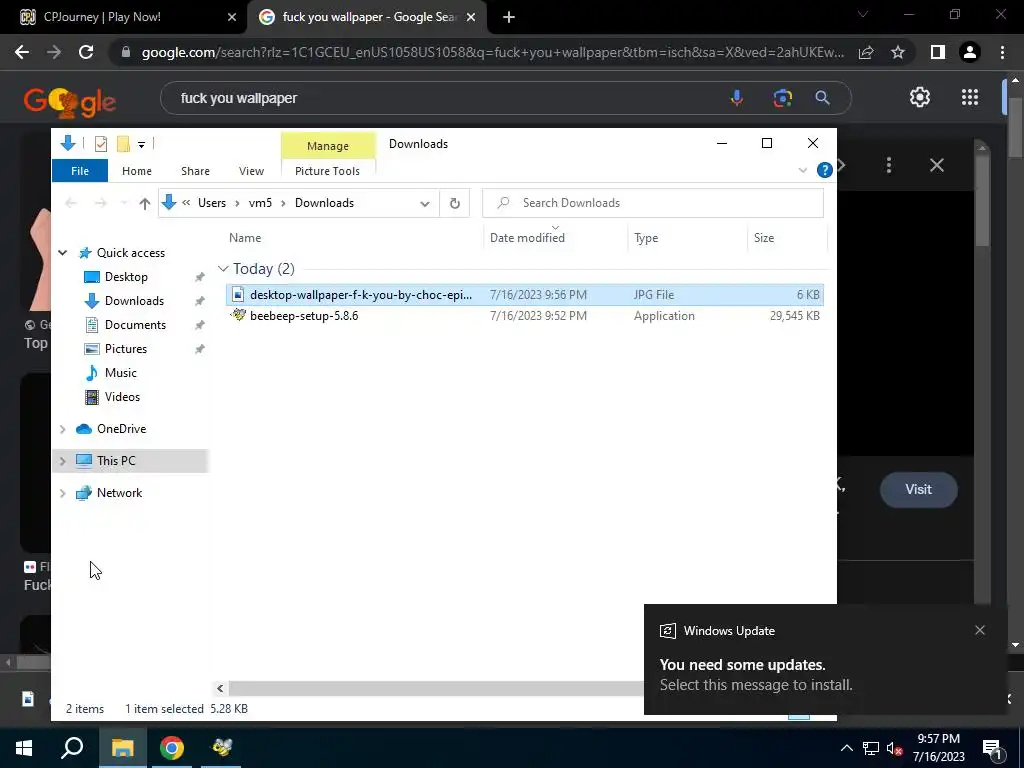Screen dimensions: 1024x768
Task: Click the horizontal scrollbar in file list
Action: [x=436, y=688]
